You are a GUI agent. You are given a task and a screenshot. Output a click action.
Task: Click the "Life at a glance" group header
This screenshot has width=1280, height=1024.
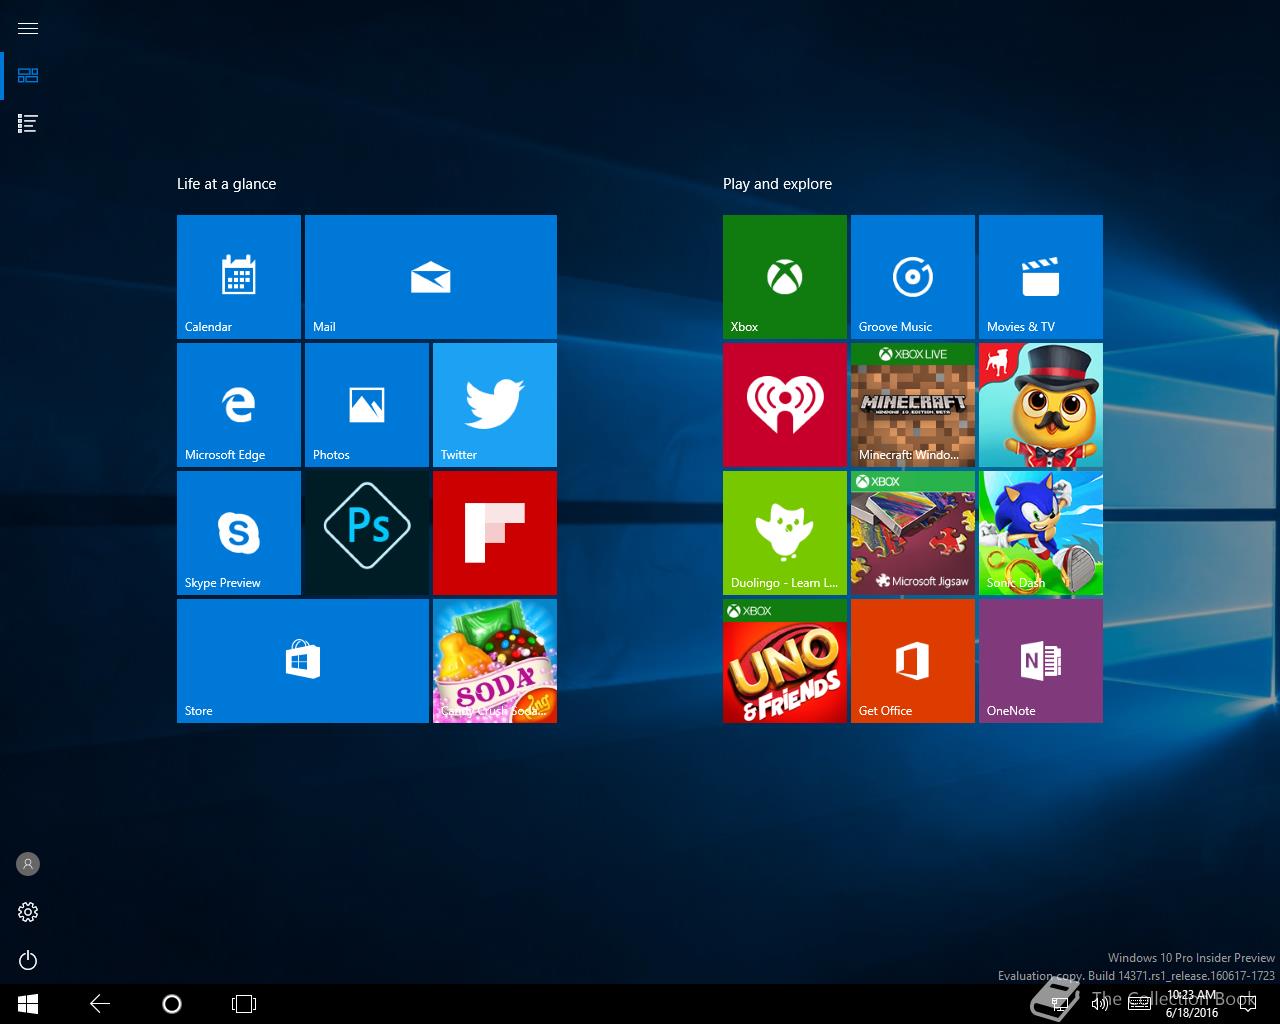pyautogui.click(x=226, y=184)
